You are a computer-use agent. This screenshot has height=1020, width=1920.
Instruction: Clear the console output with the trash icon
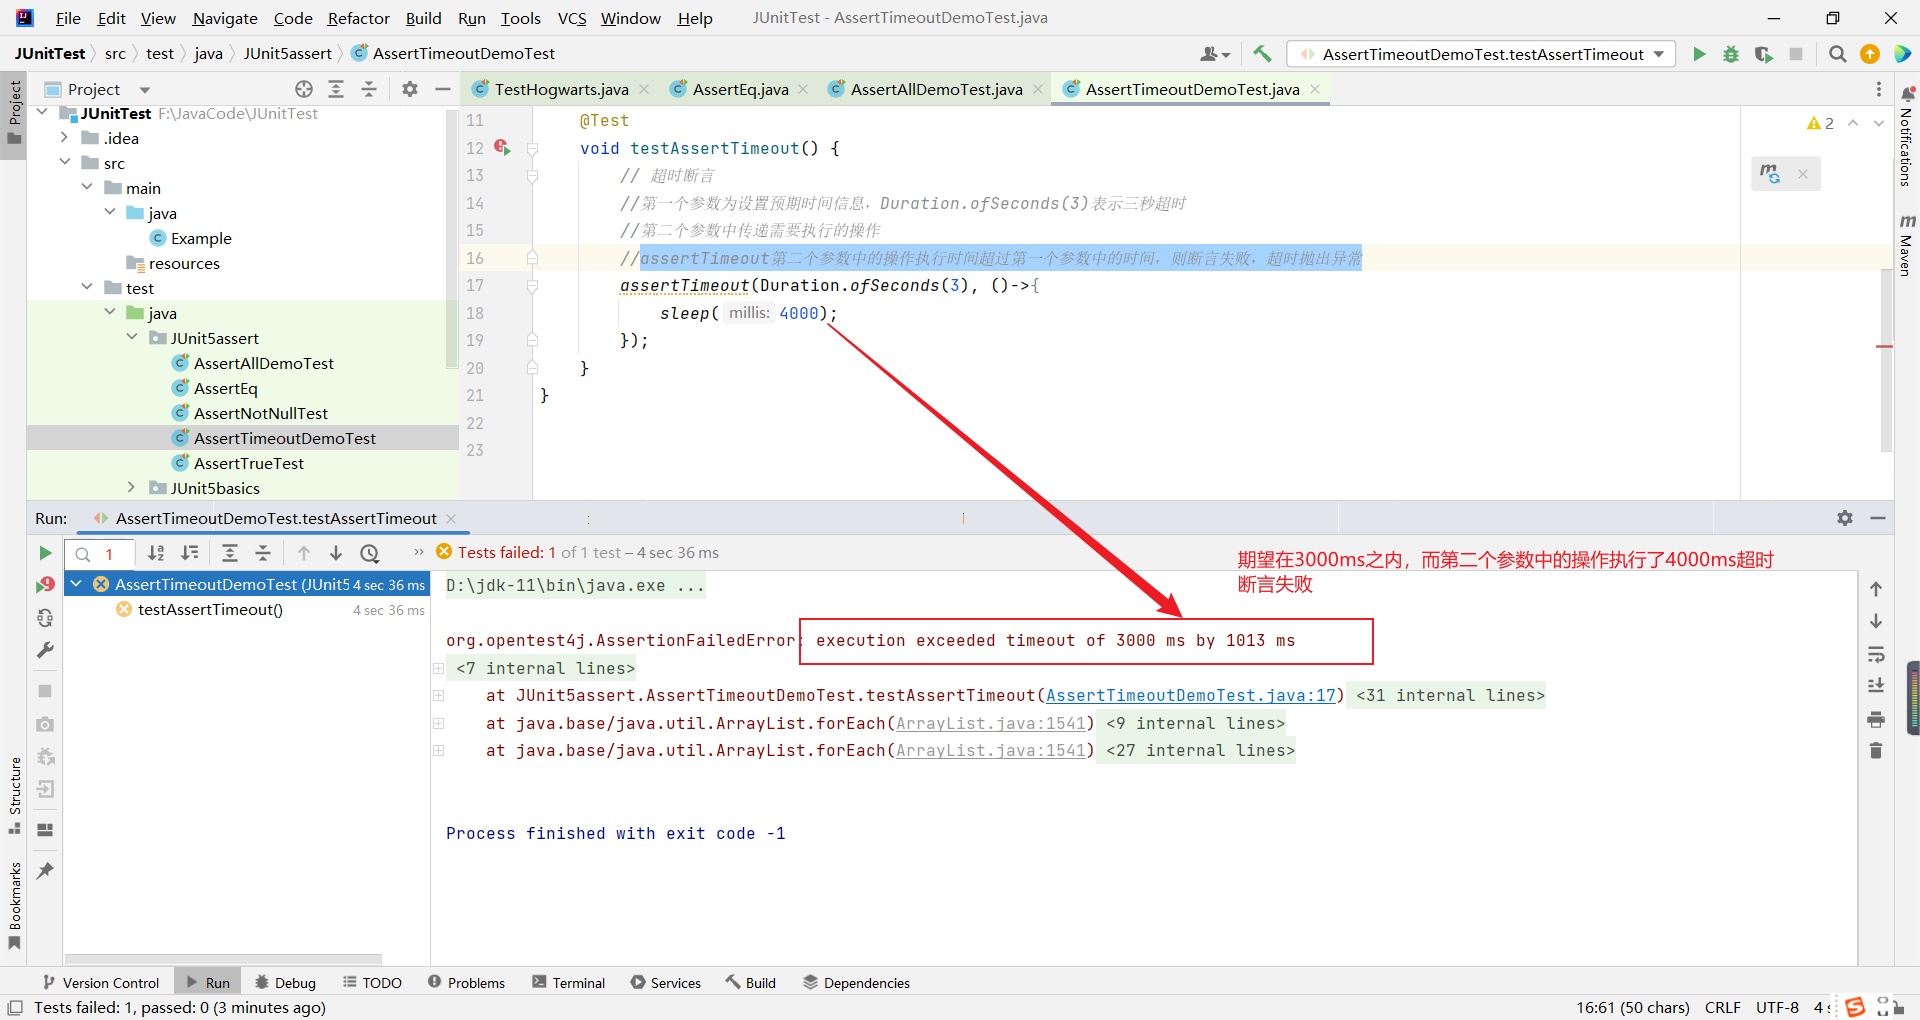tap(1876, 751)
